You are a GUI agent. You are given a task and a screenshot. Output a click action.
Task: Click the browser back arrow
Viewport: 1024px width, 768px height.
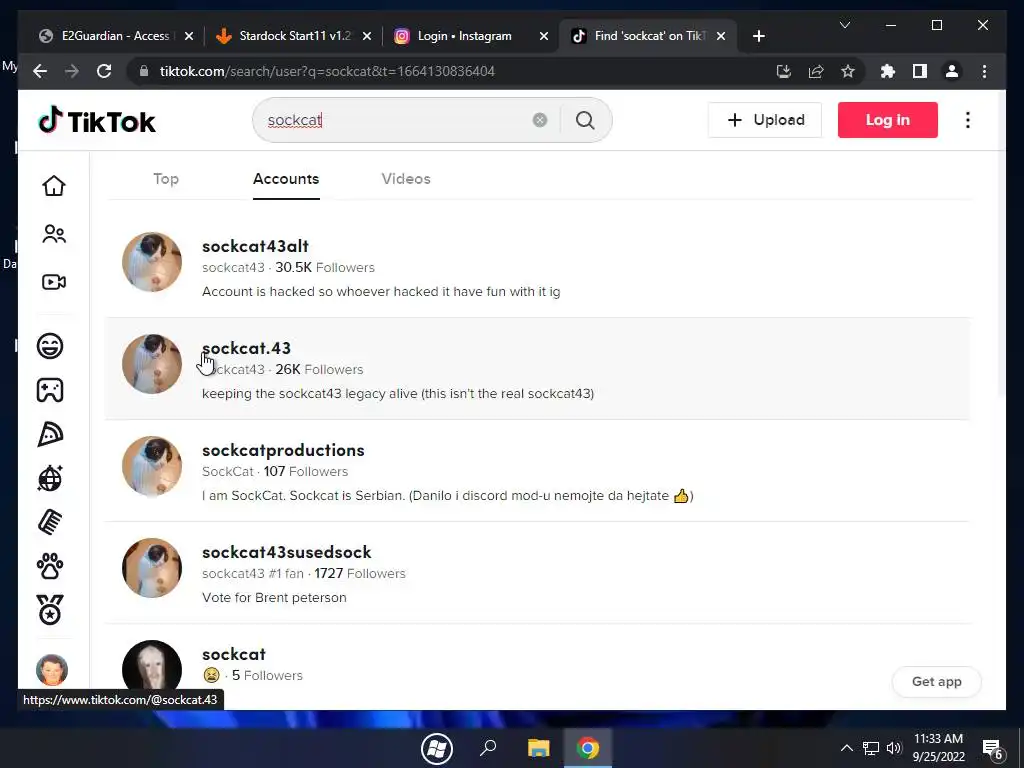tap(40, 71)
